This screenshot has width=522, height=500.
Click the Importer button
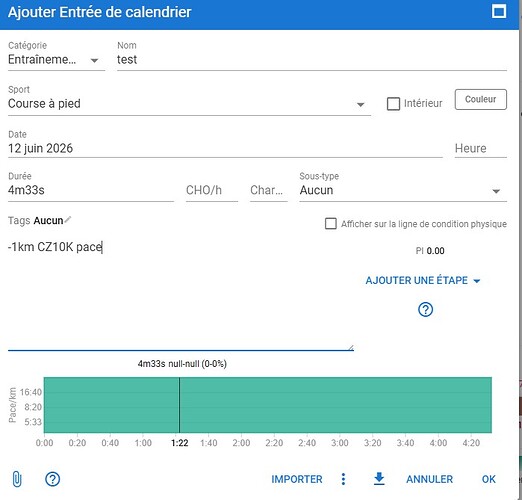tap(297, 479)
